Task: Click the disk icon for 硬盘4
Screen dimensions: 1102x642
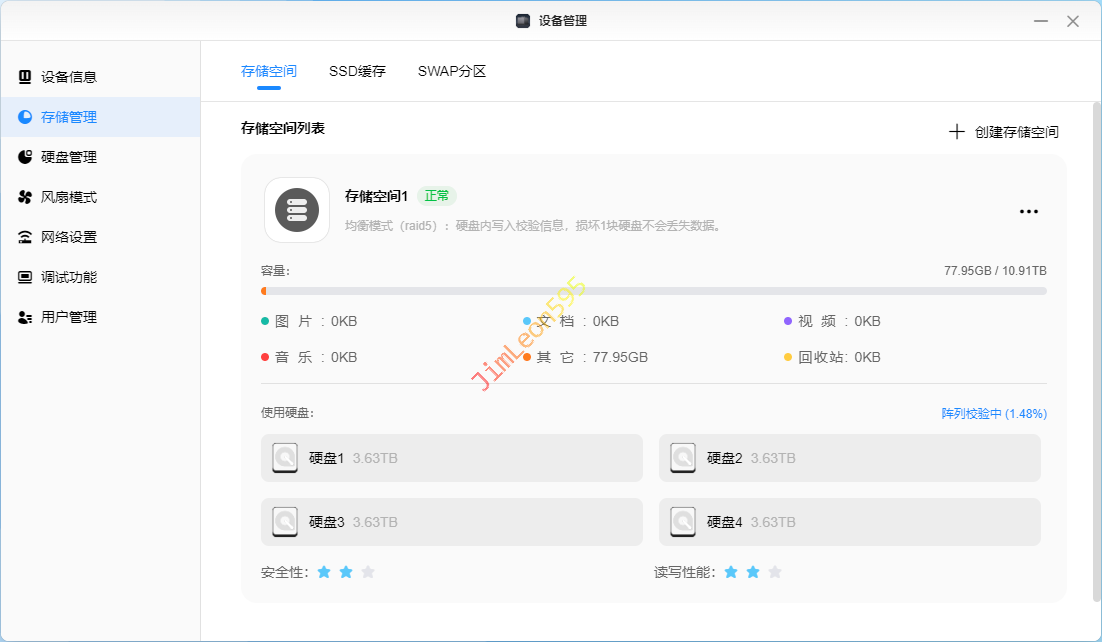Action: (x=683, y=522)
